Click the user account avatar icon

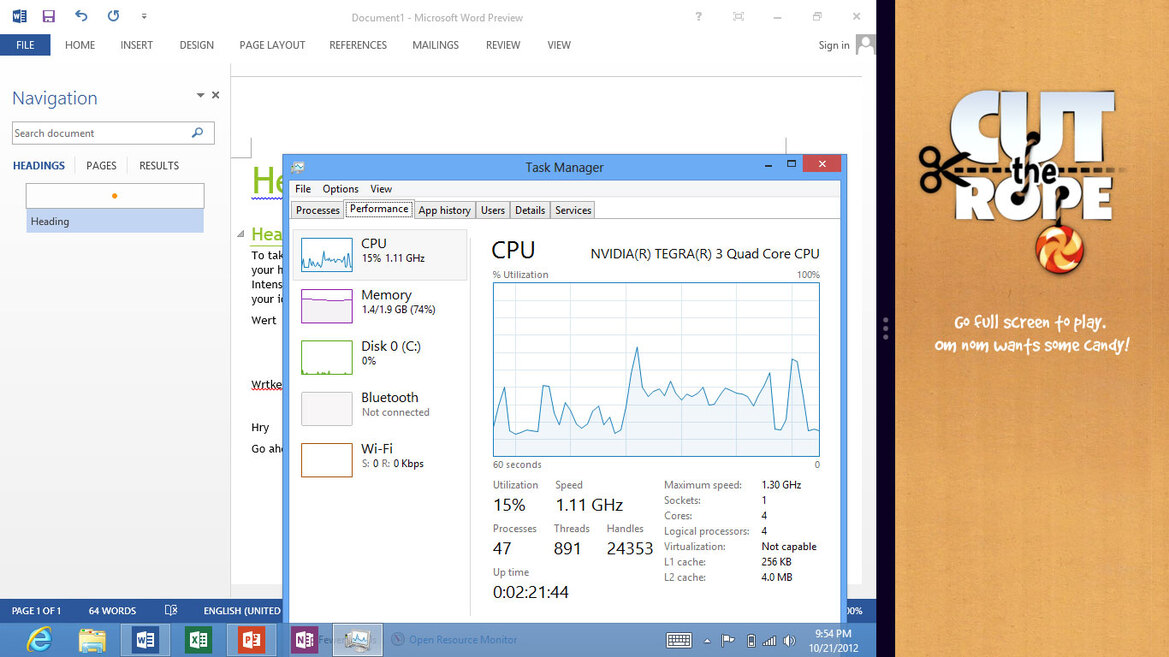click(x=865, y=45)
